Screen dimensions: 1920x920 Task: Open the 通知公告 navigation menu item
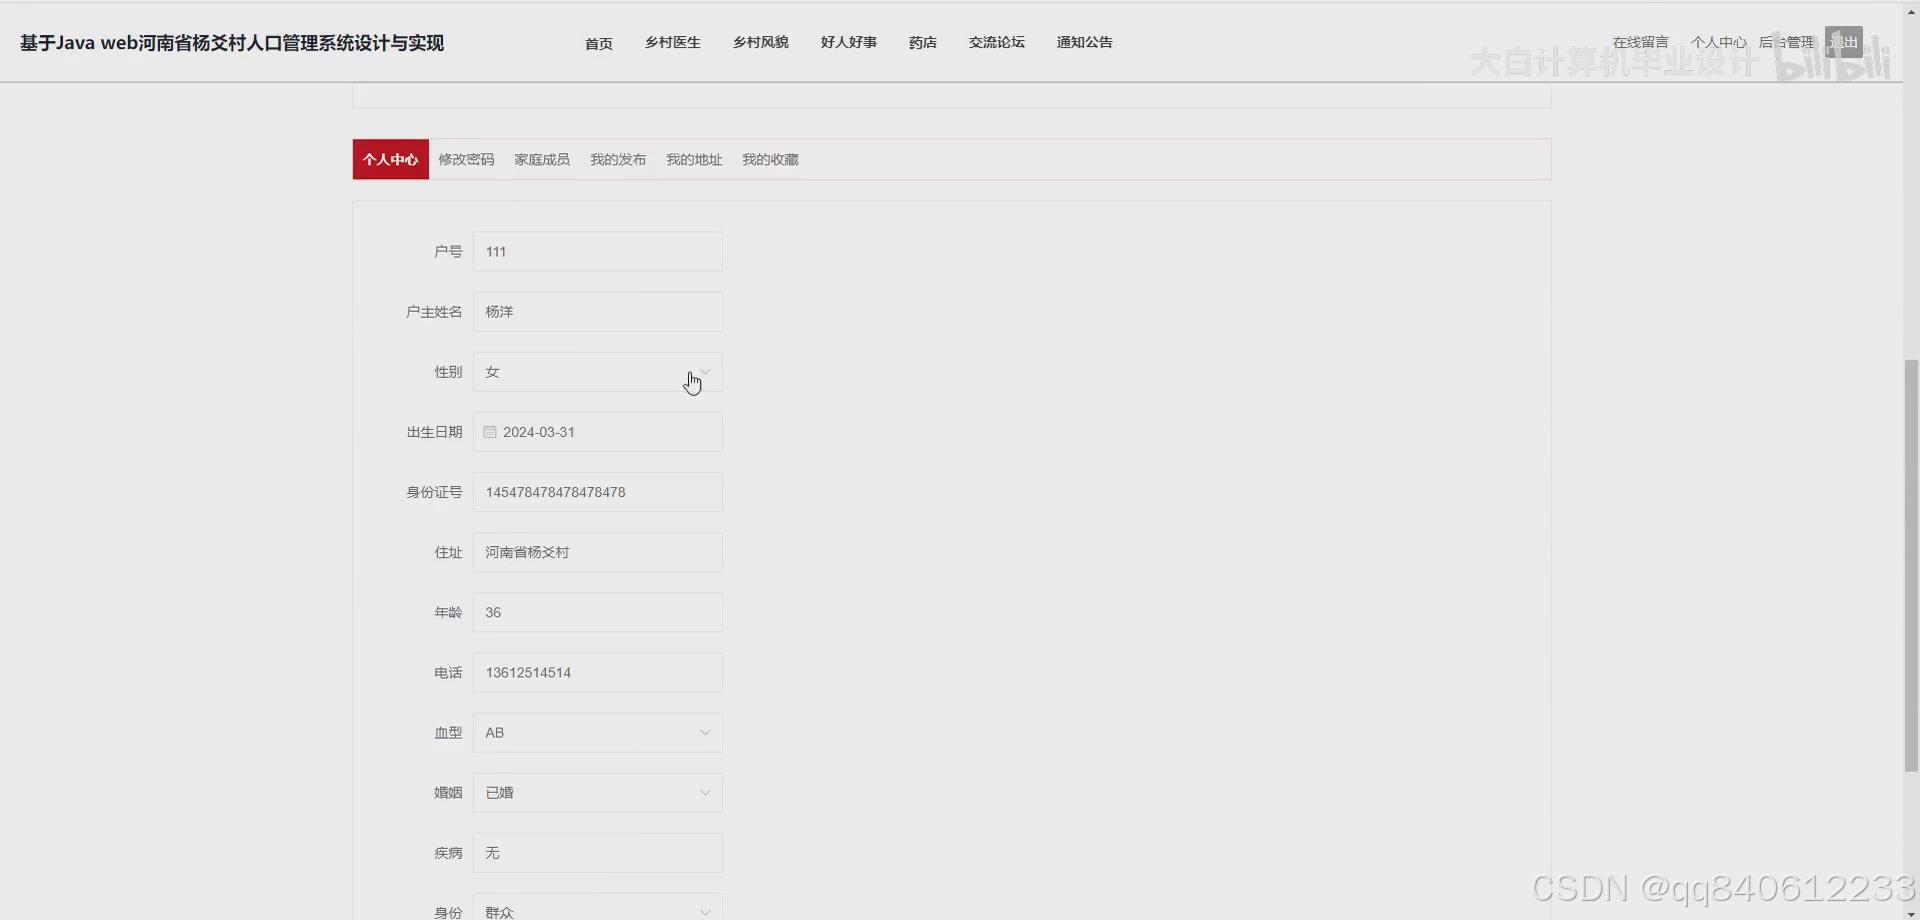click(1084, 43)
